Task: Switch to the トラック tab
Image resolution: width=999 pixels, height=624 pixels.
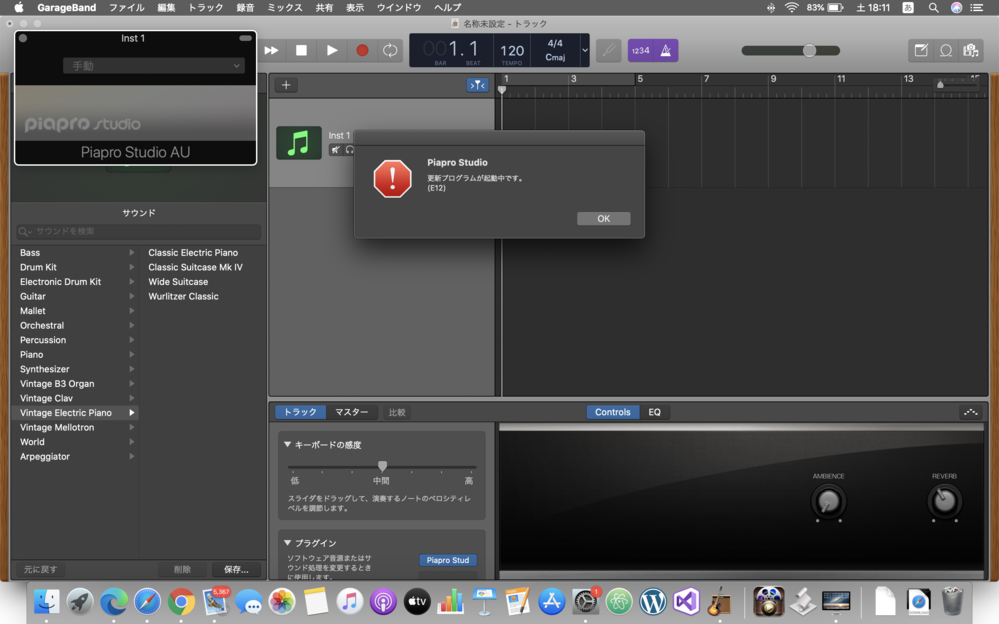Action: tap(300, 412)
